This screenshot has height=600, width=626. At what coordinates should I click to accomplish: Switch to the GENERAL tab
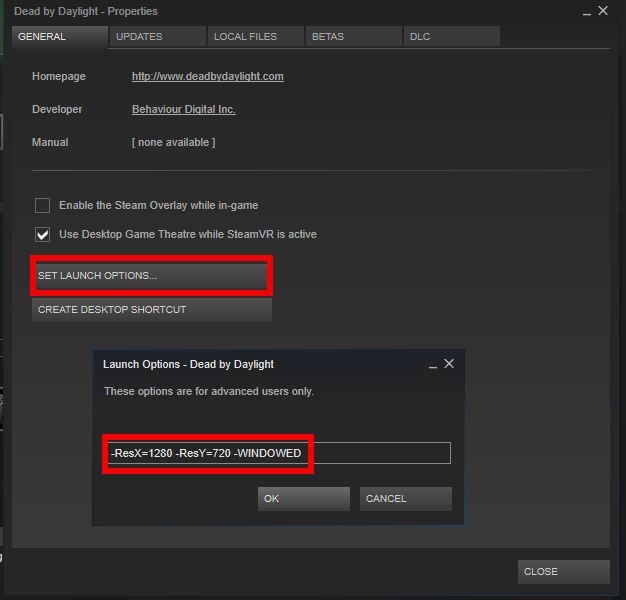(60, 37)
